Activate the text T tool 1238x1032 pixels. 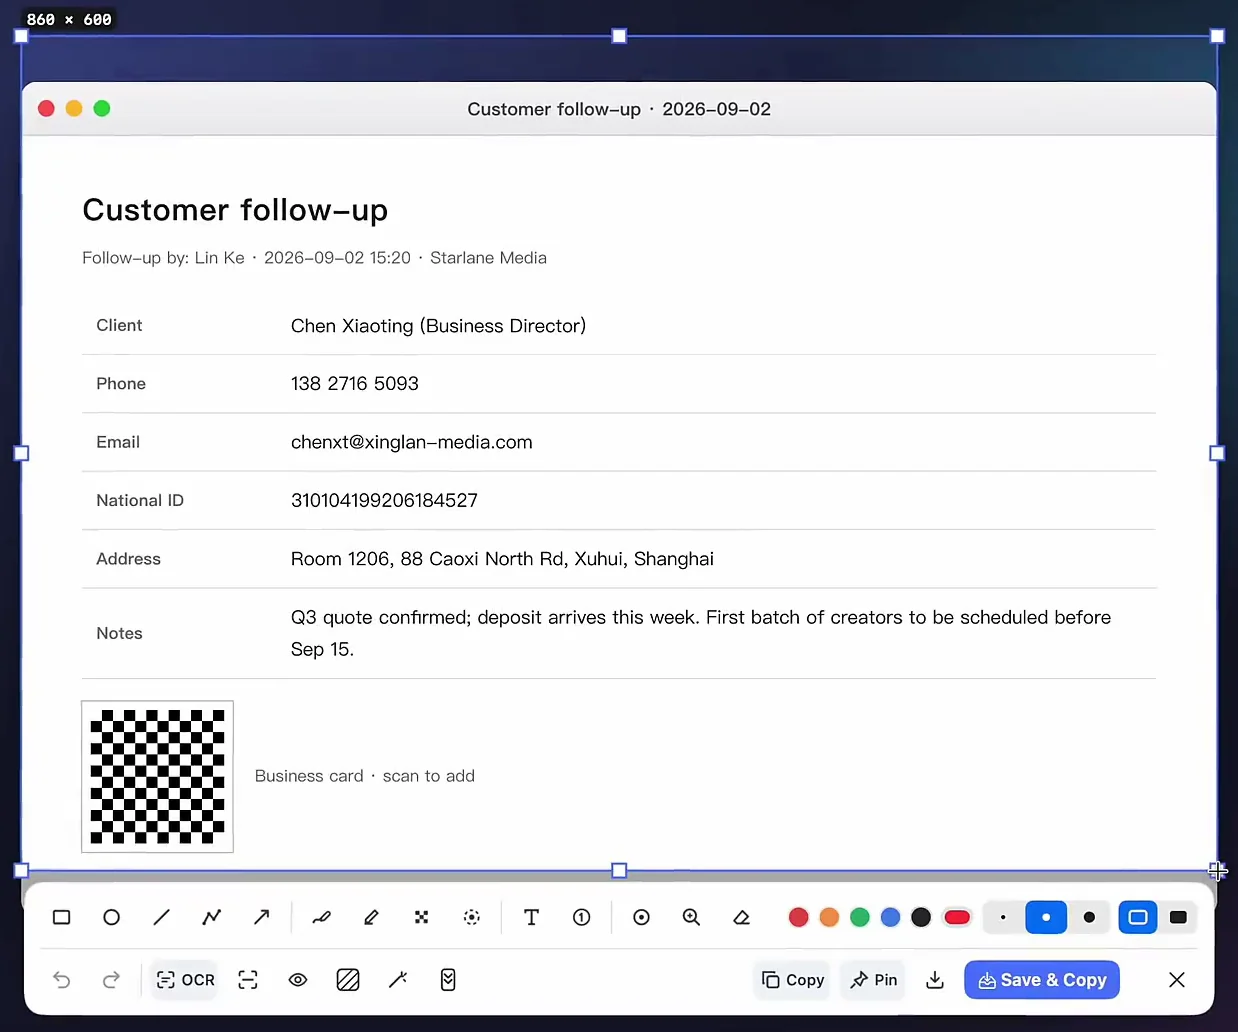coord(531,917)
